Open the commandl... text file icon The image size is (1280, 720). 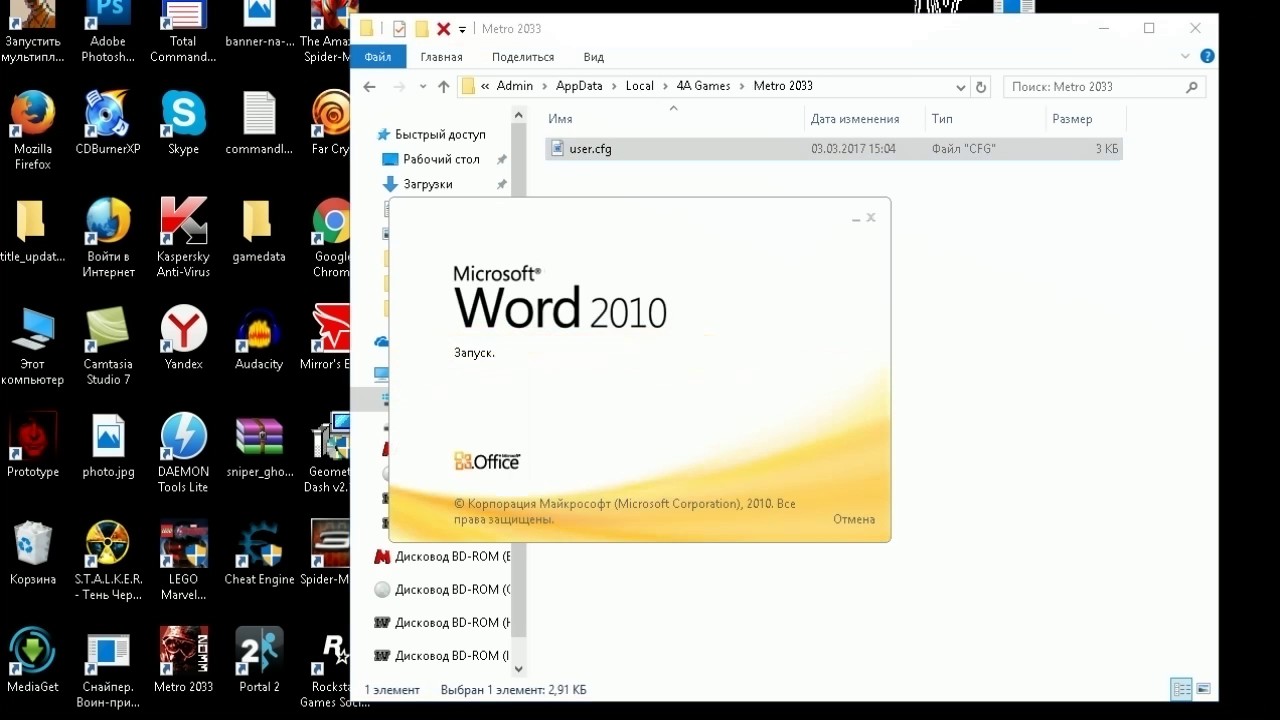click(x=258, y=123)
